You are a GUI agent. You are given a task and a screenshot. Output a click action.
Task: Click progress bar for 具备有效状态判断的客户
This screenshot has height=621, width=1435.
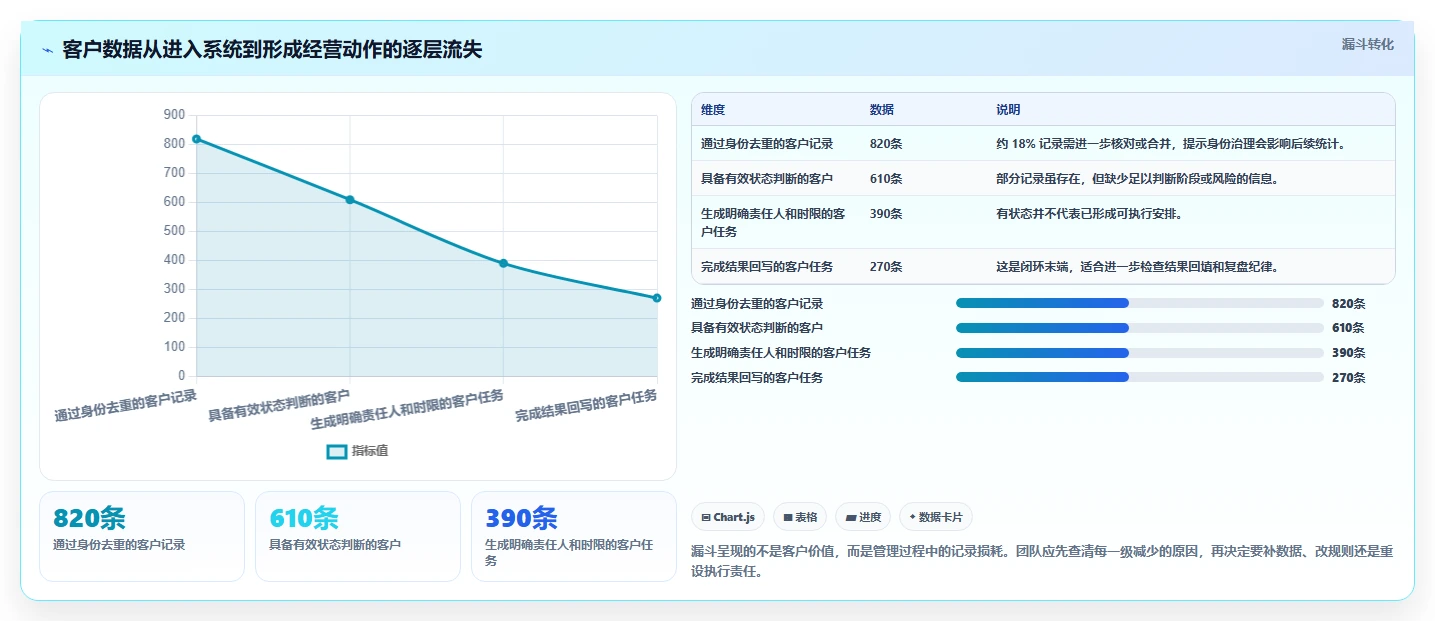click(1140, 328)
